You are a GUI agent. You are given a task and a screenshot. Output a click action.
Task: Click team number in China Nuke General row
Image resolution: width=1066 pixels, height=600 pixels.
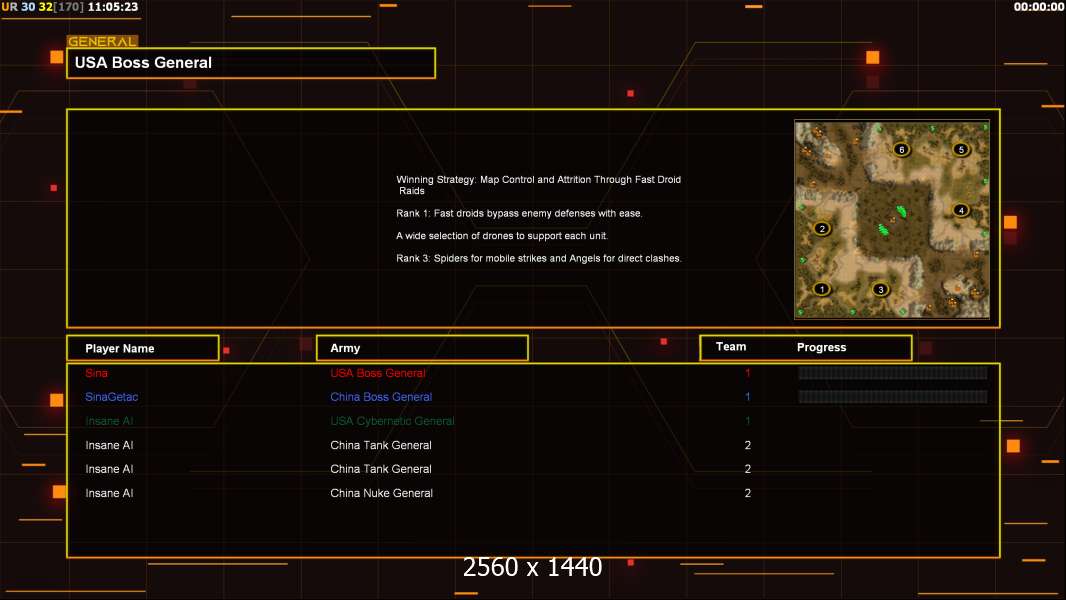pyautogui.click(x=747, y=493)
